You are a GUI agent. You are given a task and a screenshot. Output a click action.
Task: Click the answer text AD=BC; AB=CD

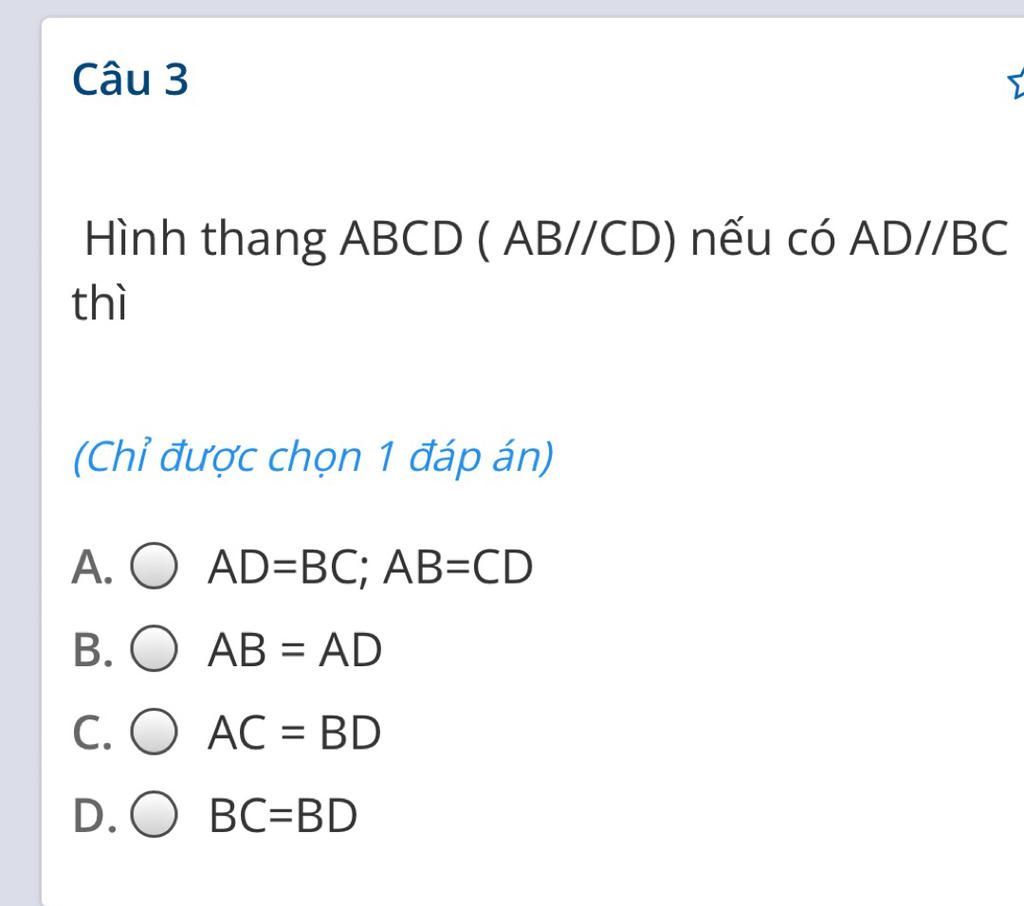click(370, 567)
